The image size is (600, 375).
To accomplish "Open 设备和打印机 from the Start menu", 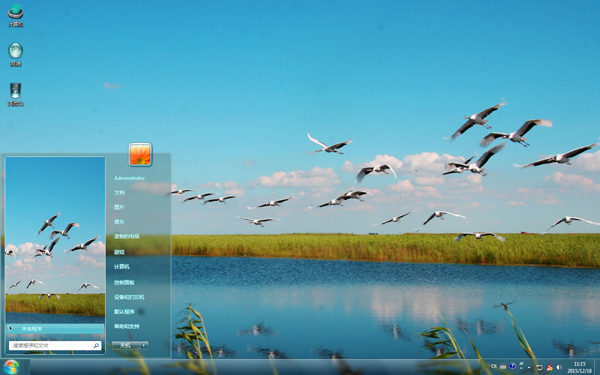I will (x=129, y=297).
